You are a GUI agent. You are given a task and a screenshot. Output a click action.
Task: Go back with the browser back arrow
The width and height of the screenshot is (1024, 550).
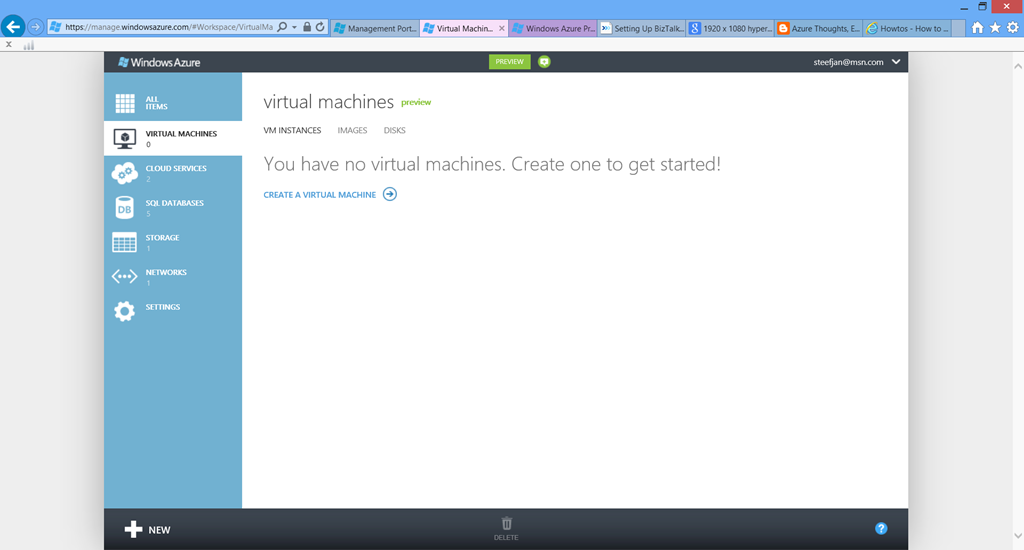[x=12, y=27]
